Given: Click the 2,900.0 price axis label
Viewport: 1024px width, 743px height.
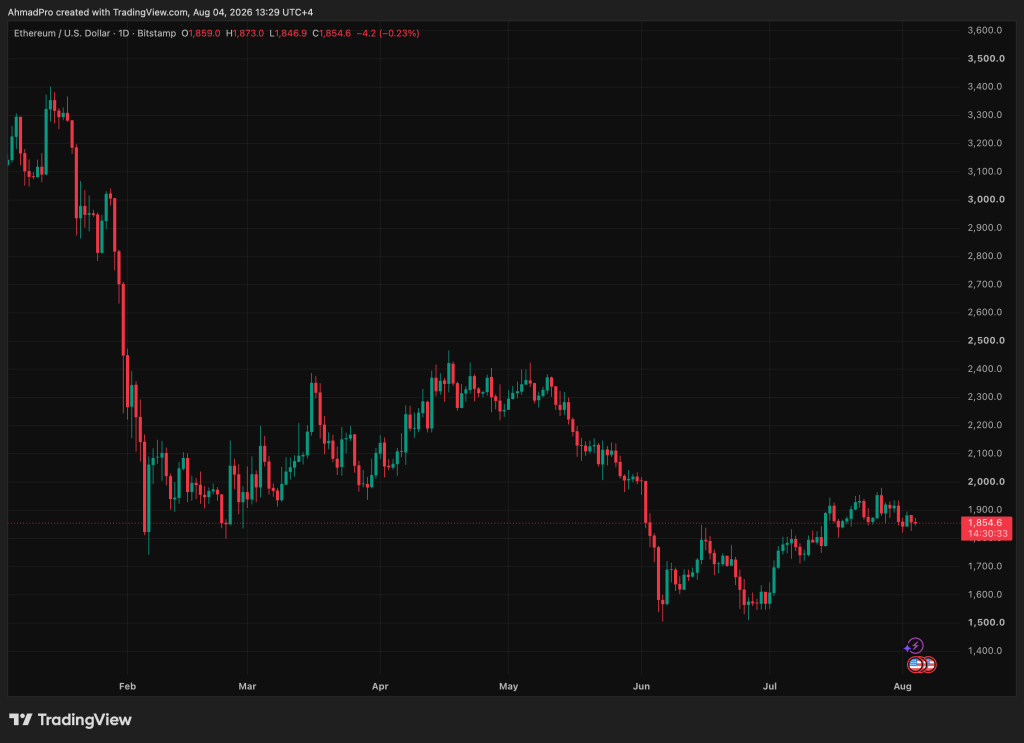Looking at the screenshot, I should click(x=985, y=227).
